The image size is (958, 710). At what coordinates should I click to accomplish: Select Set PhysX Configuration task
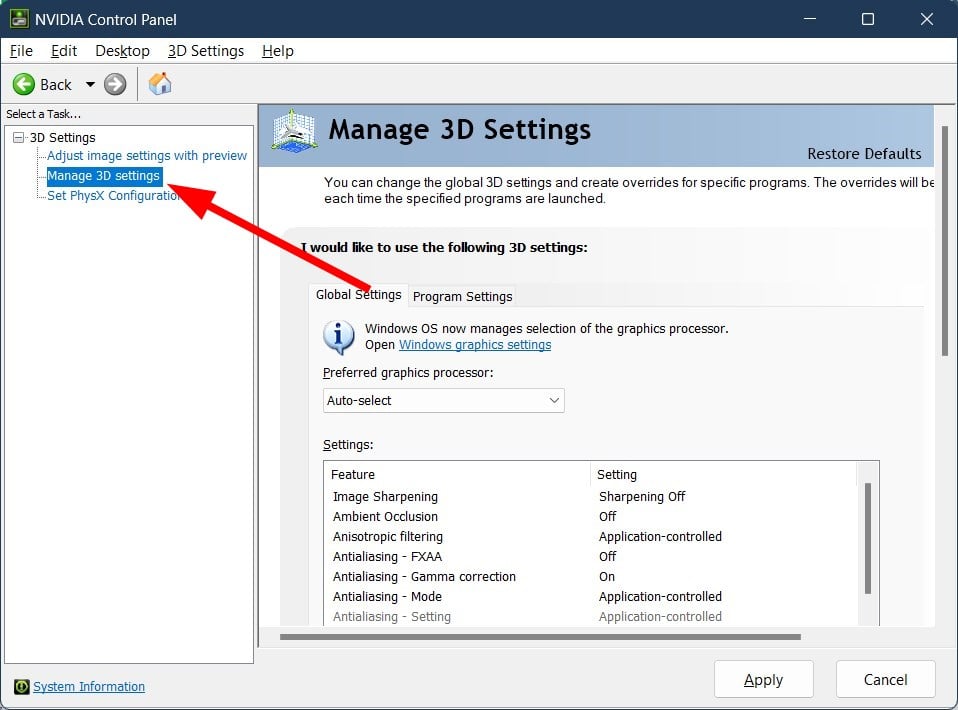[114, 196]
